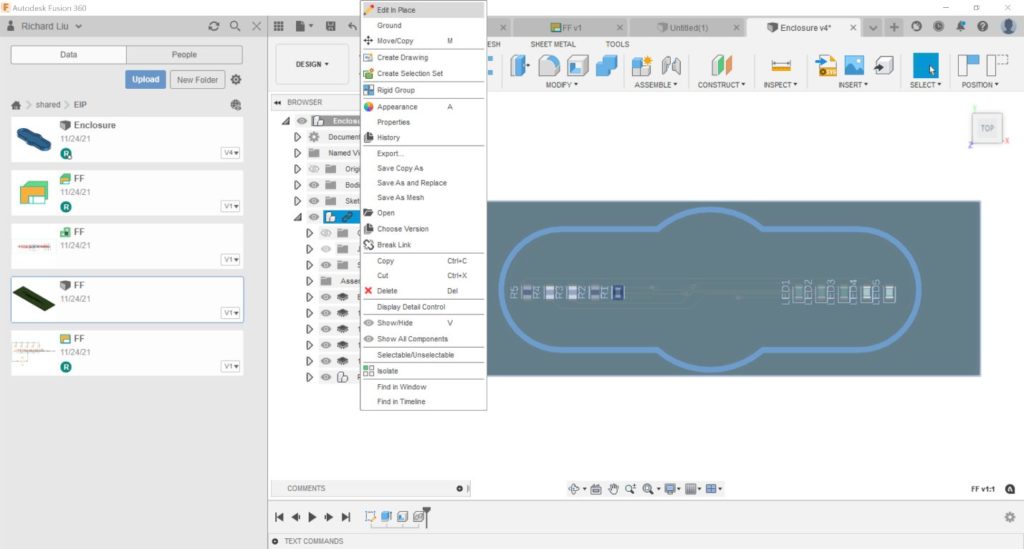The width and height of the screenshot is (1024, 549).
Task: Click the Measure tool in Inspect
Action: [x=780, y=65]
